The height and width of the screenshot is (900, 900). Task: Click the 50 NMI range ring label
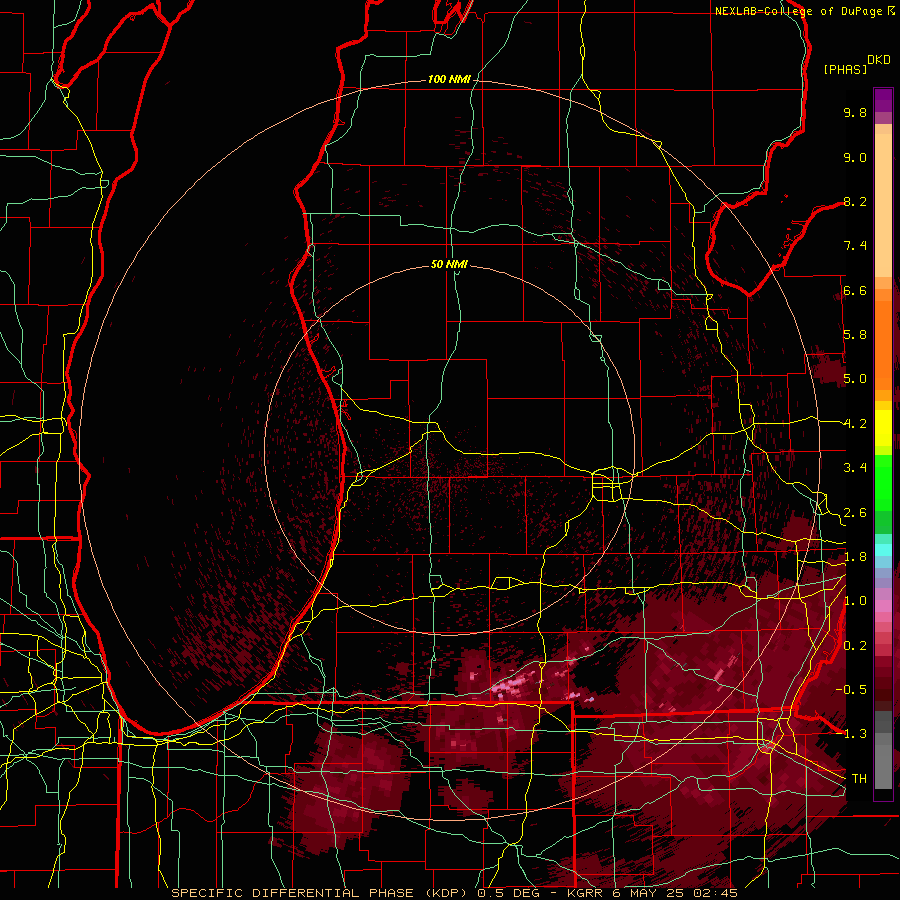click(449, 264)
